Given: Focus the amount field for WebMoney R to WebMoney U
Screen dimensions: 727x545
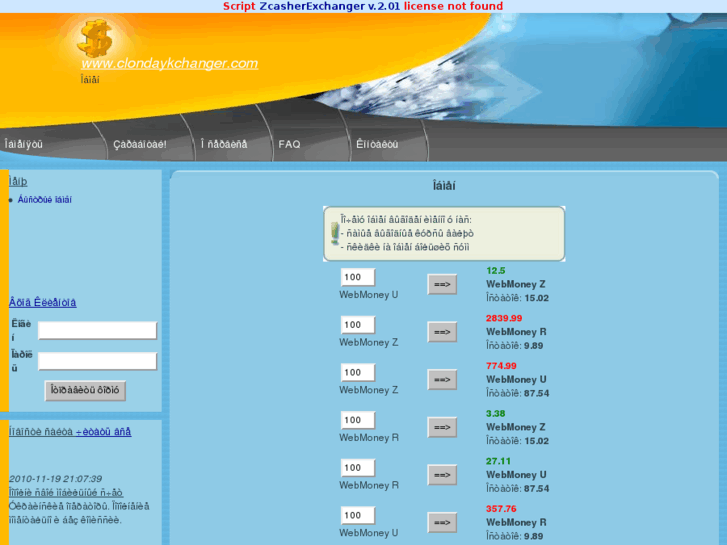Looking at the screenshot, I should tap(357, 468).
